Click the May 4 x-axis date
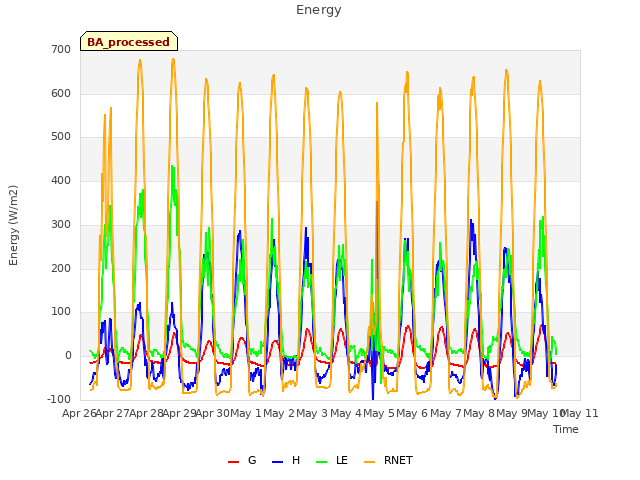The width and height of the screenshot is (640, 480). 346,413
